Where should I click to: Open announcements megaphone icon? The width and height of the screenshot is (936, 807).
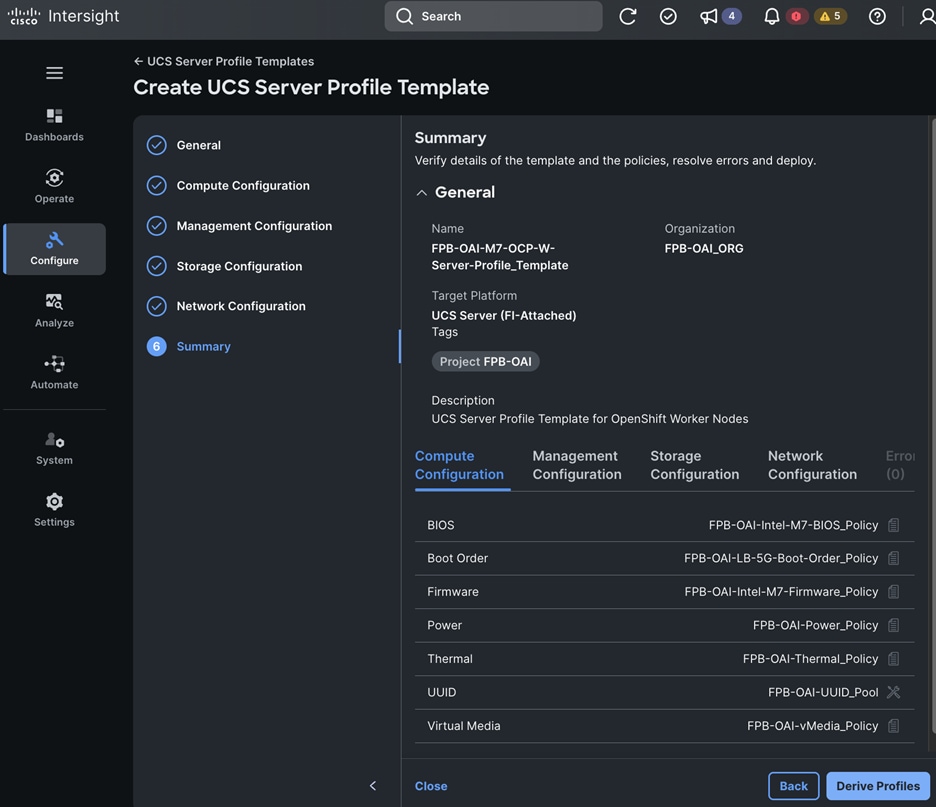coord(709,16)
